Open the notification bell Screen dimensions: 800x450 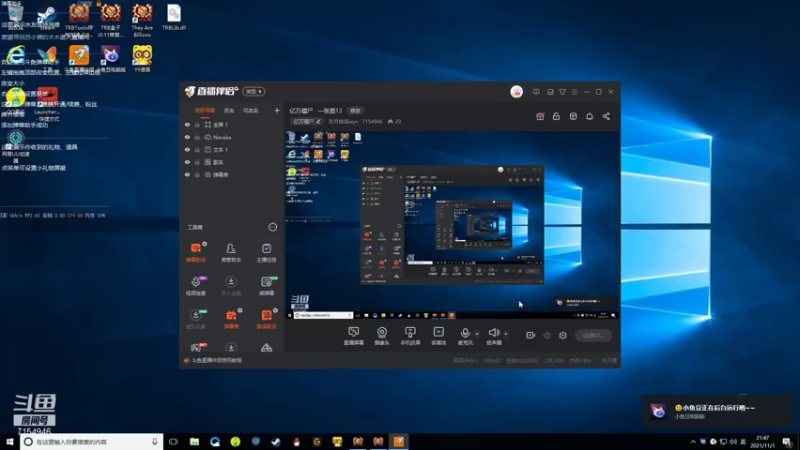click(x=589, y=116)
